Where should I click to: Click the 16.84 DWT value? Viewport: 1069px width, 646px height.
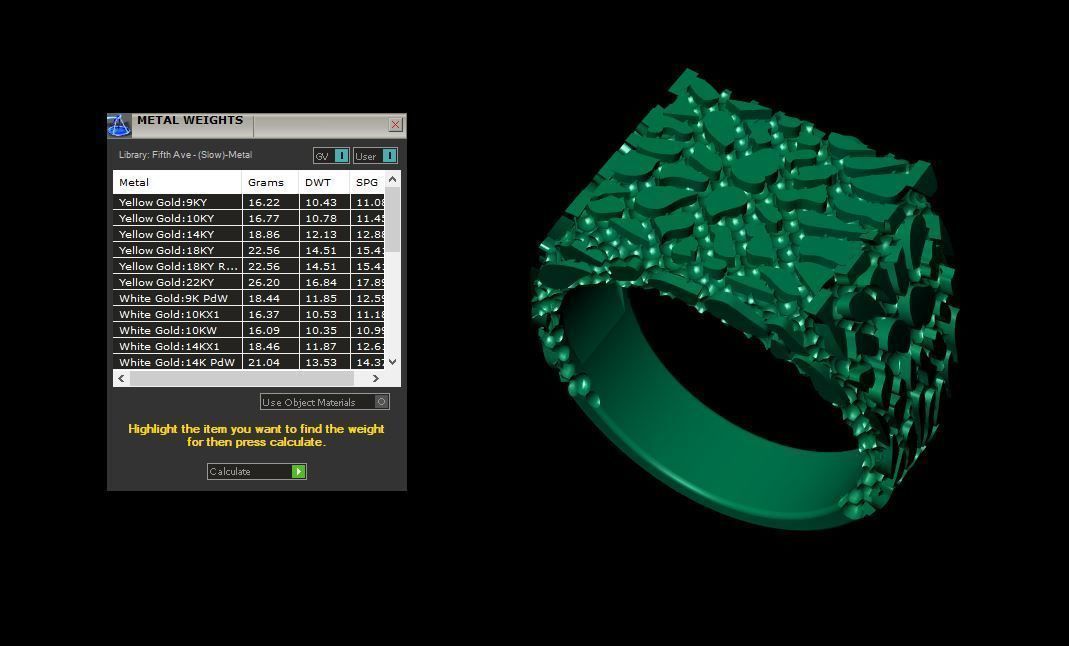pyautogui.click(x=321, y=282)
